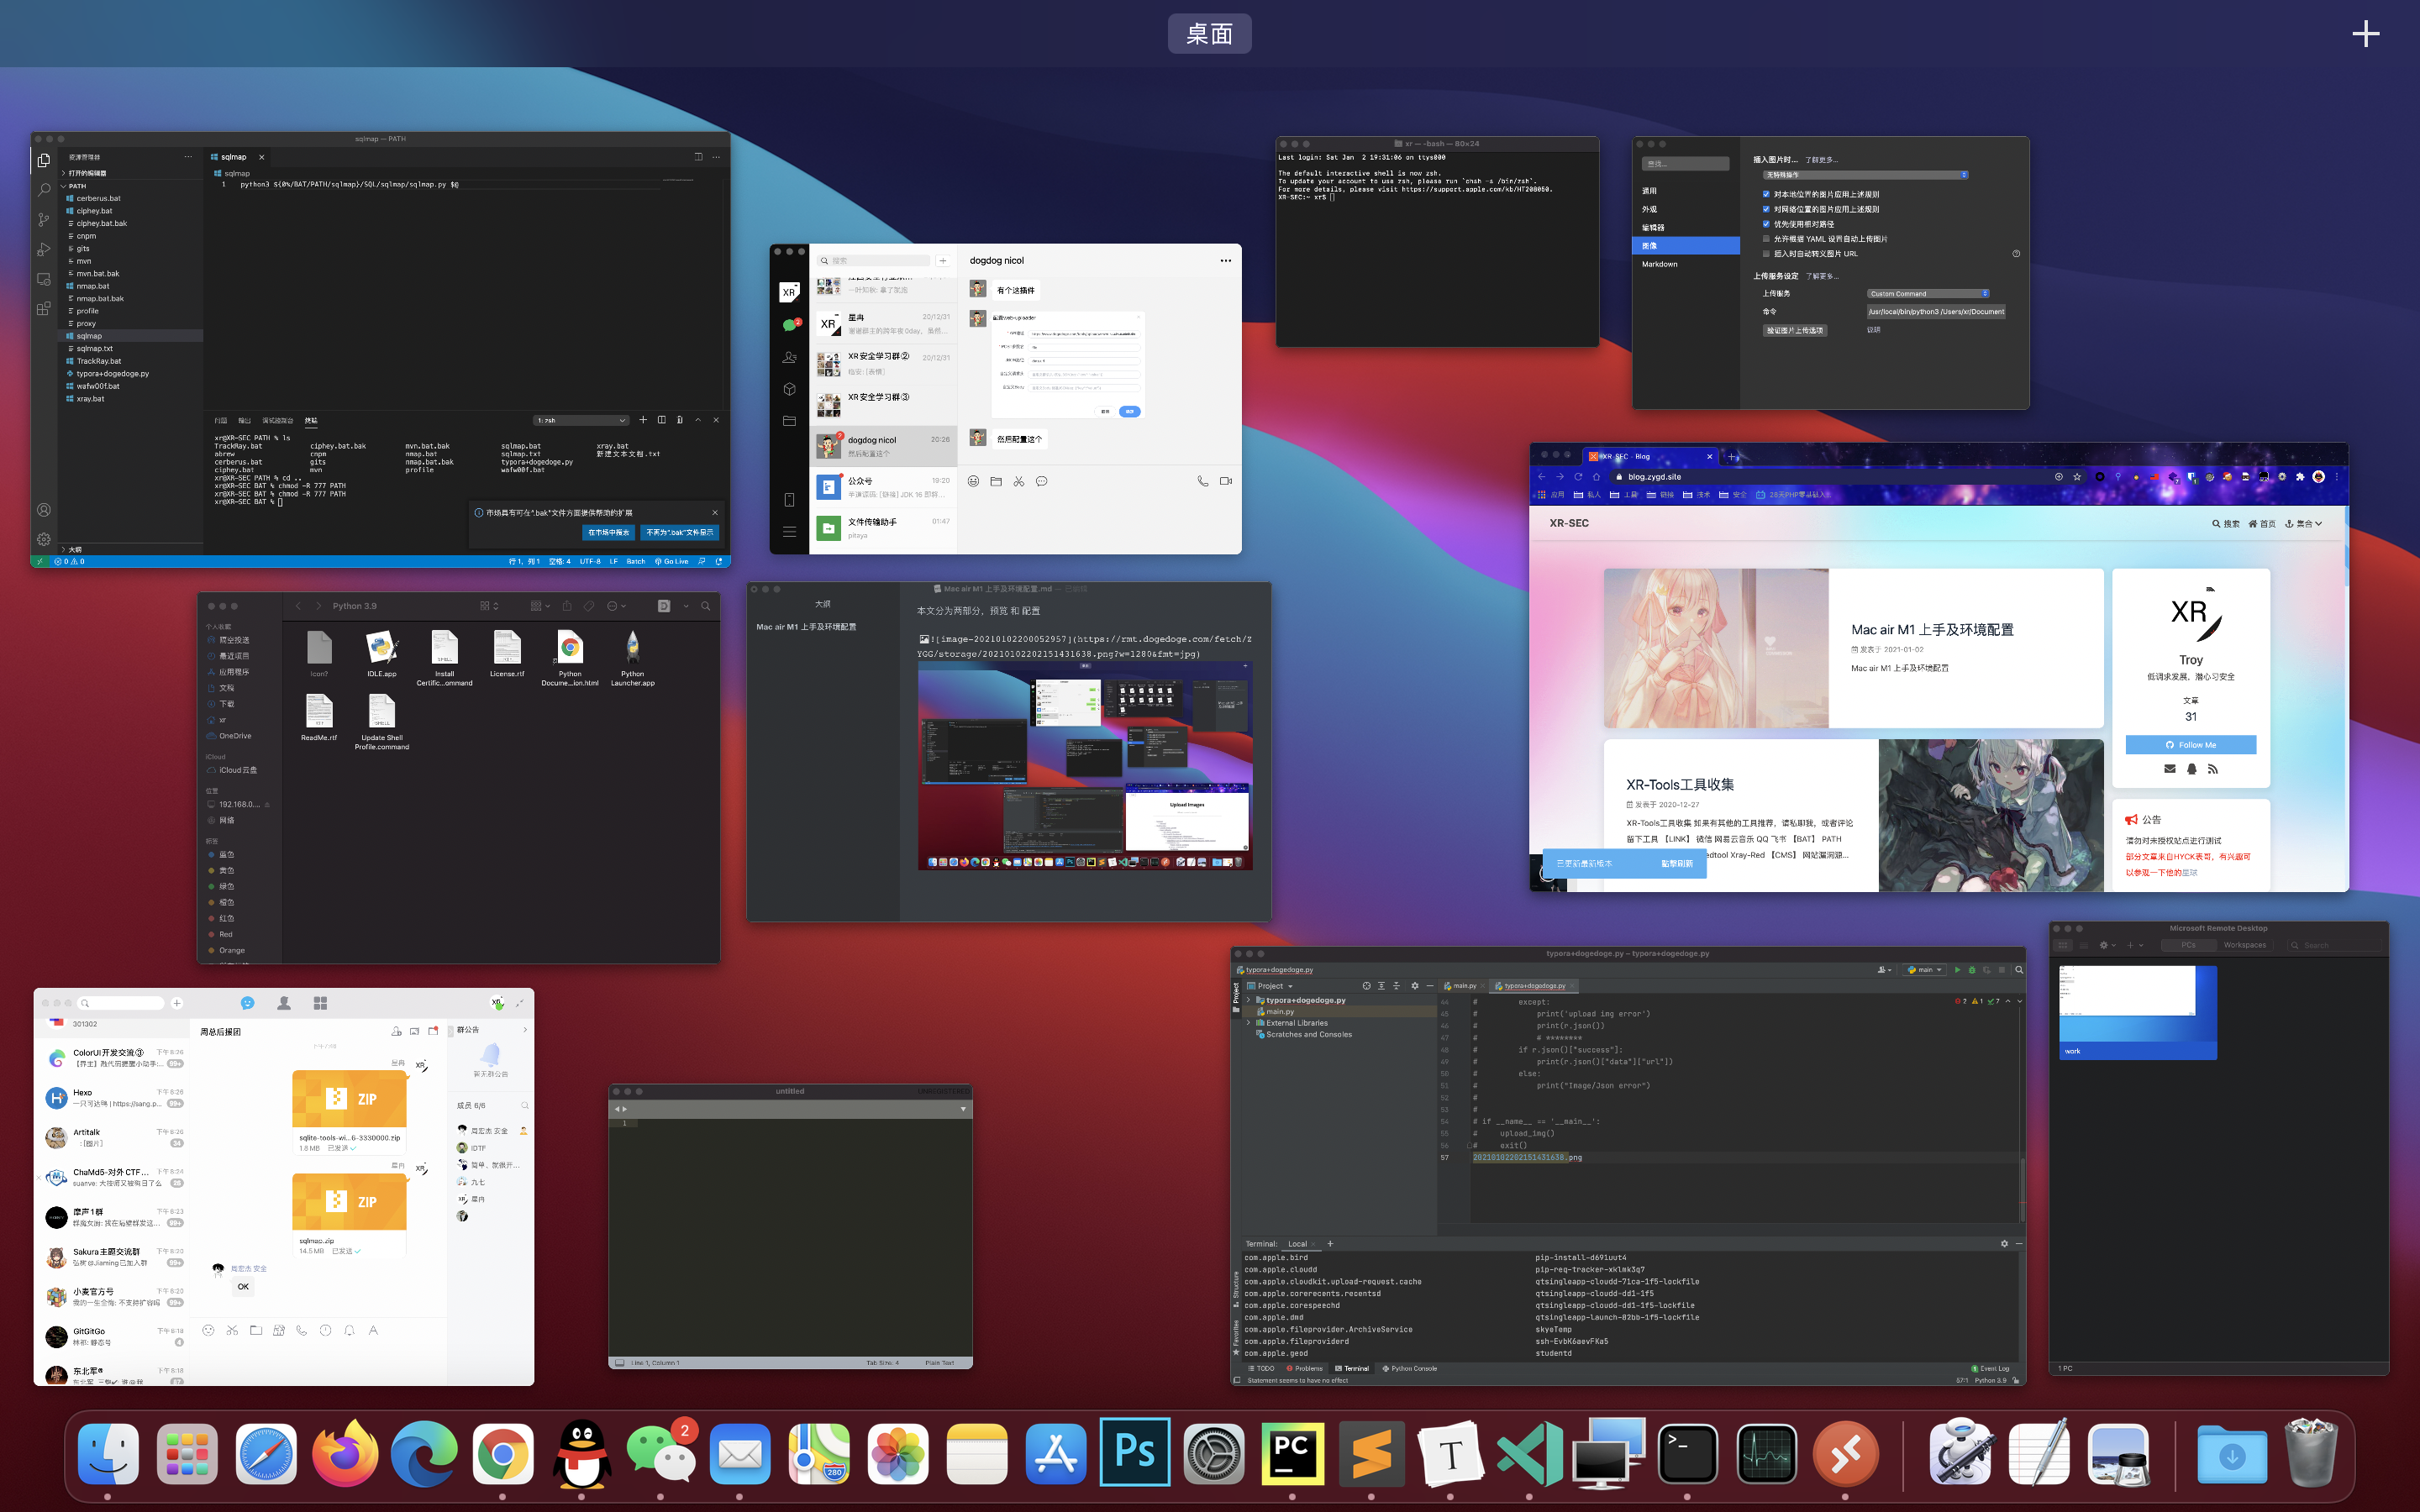Switch to main.py tab in PyCharm
Image resolution: width=2420 pixels, height=1512 pixels.
click(1461, 986)
